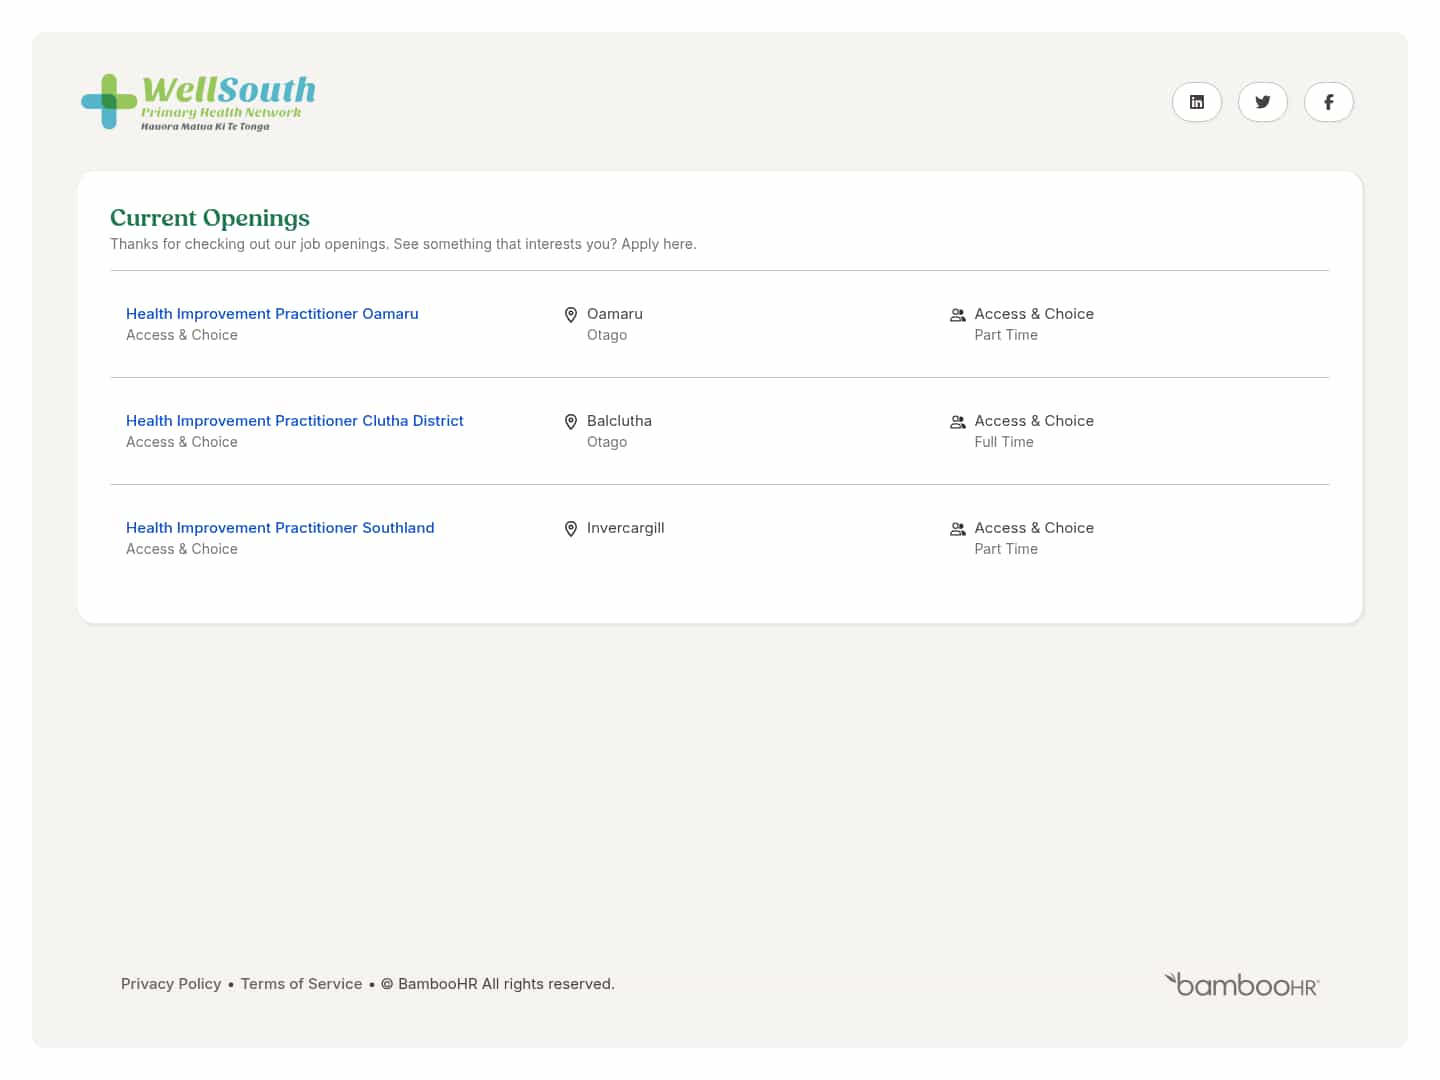Open the Facebook social icon
This screenshot has height=1080, width=1440.
click(1328, 102)
